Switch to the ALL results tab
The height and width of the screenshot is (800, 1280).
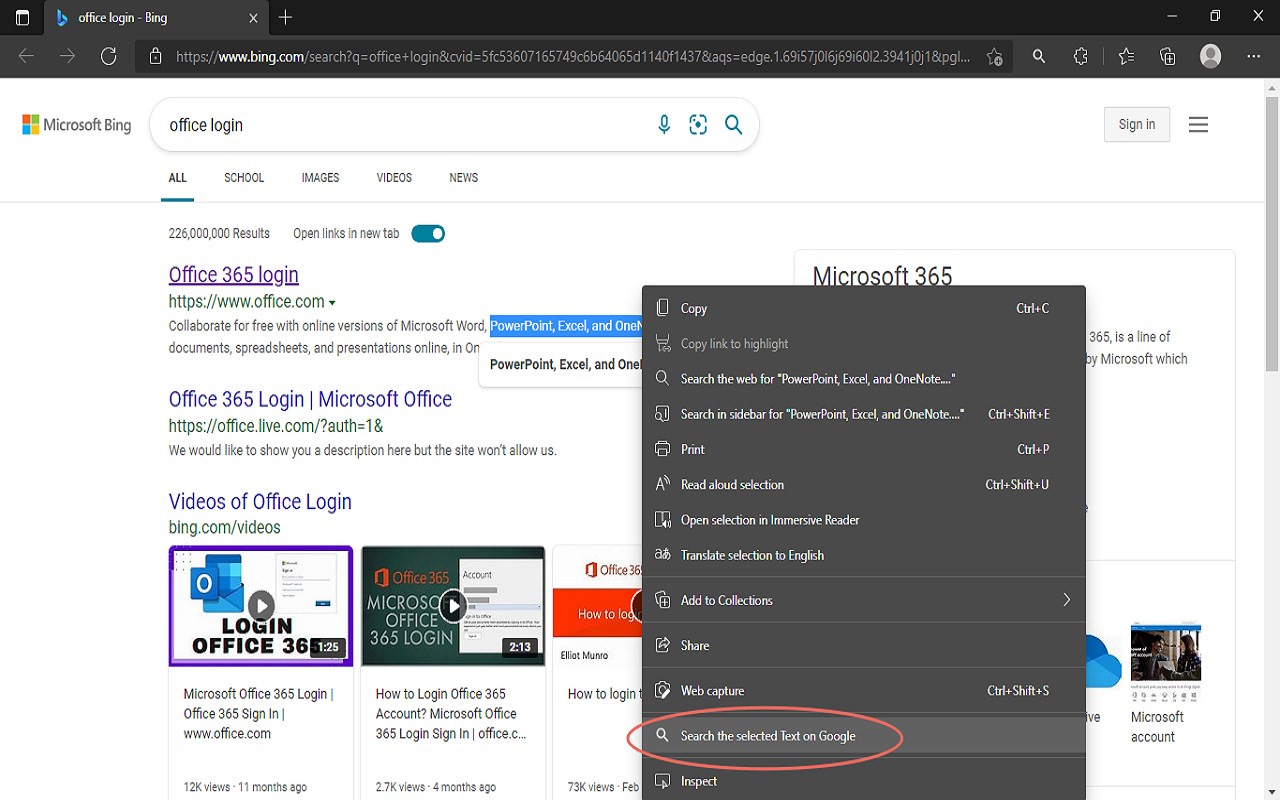click(x=178, y=178)
